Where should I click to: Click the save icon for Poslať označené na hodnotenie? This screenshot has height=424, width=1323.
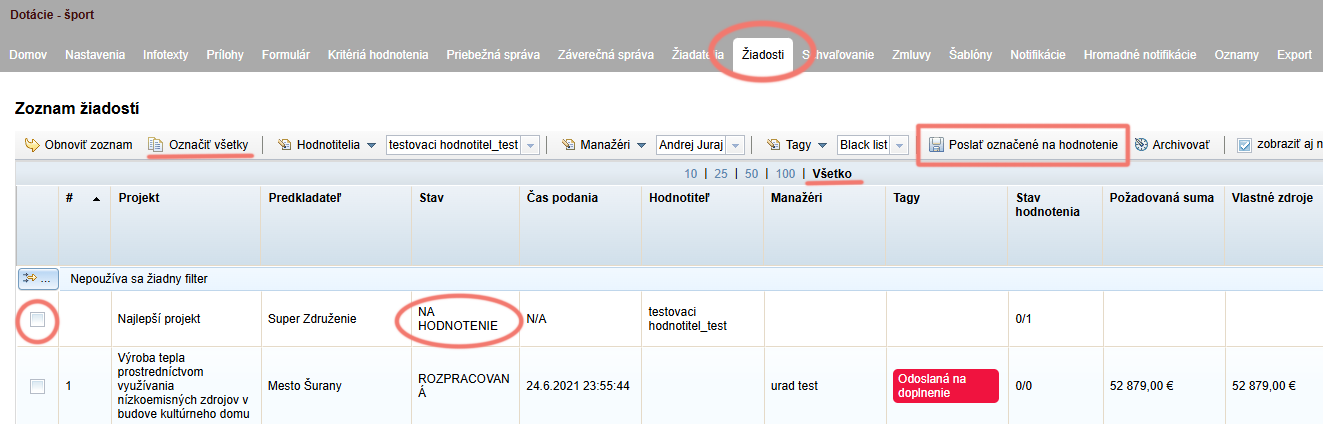(x=934, y=145)
